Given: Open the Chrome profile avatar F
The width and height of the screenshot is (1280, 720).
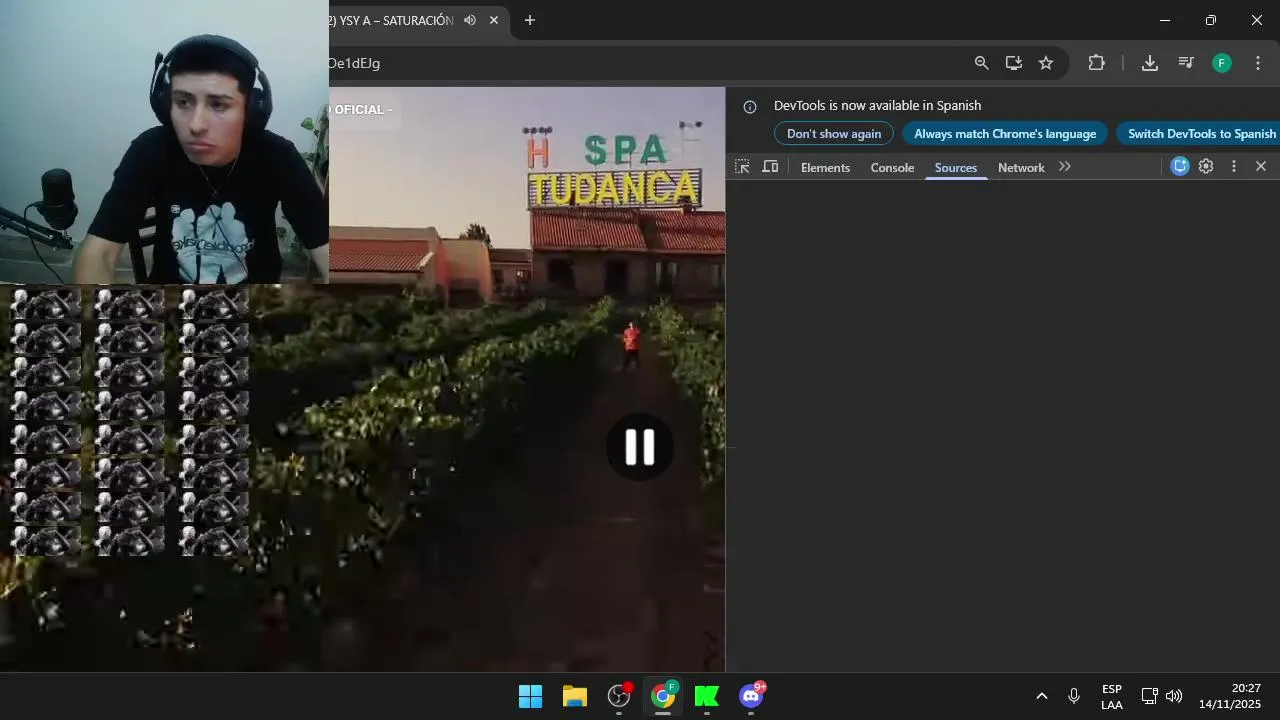Looking at the screenshot, I should point(1222,63).
